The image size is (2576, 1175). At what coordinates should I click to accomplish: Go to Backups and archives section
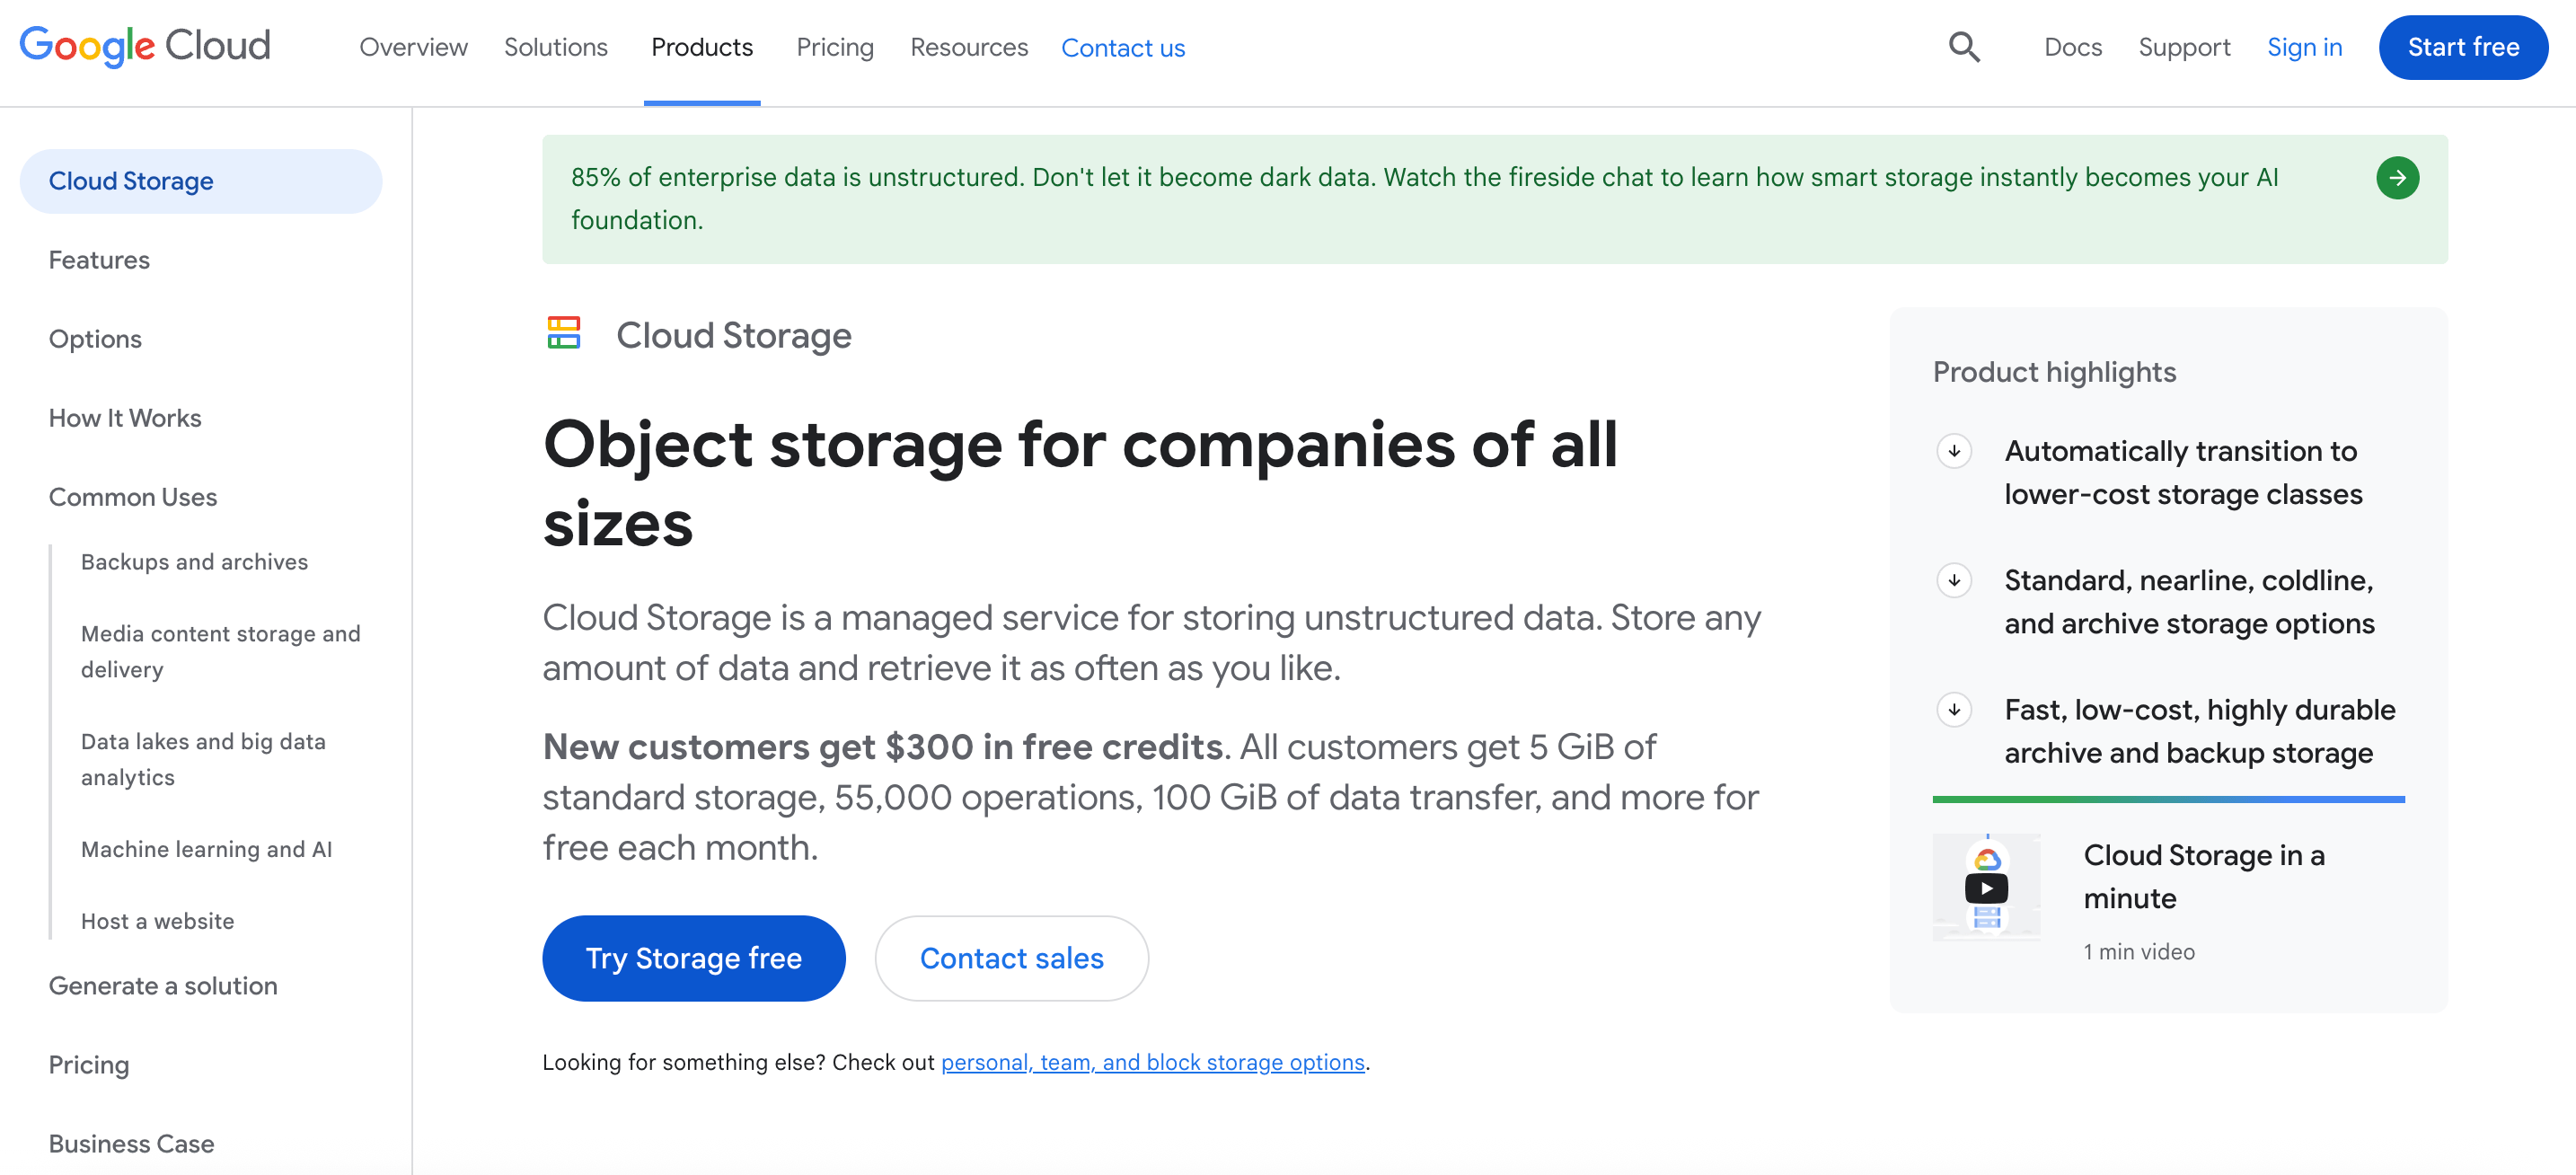tap(194, 562)
